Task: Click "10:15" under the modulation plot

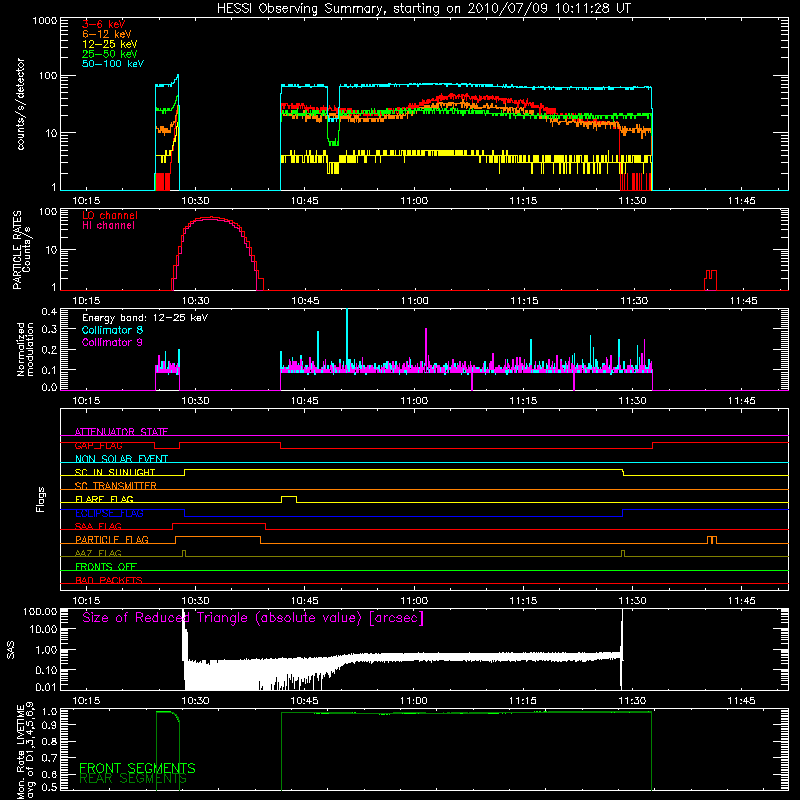Action: tap(86, 401)
